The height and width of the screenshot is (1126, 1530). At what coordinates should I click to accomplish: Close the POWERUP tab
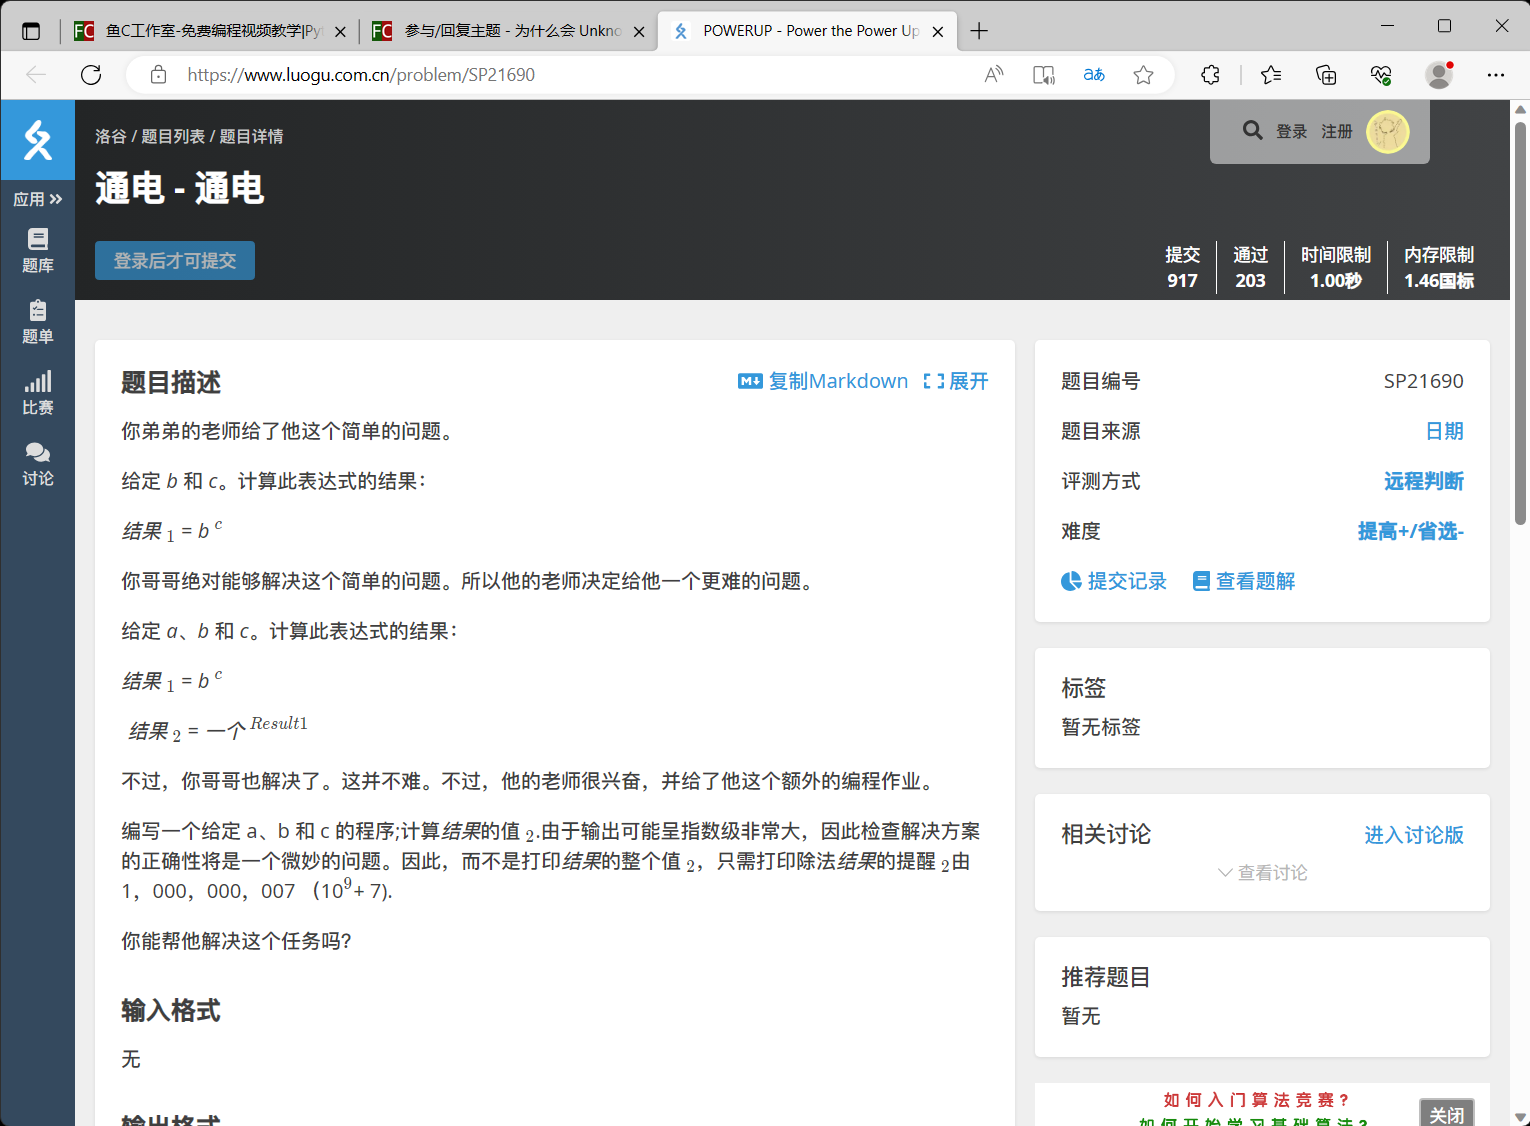pos(938,31)
